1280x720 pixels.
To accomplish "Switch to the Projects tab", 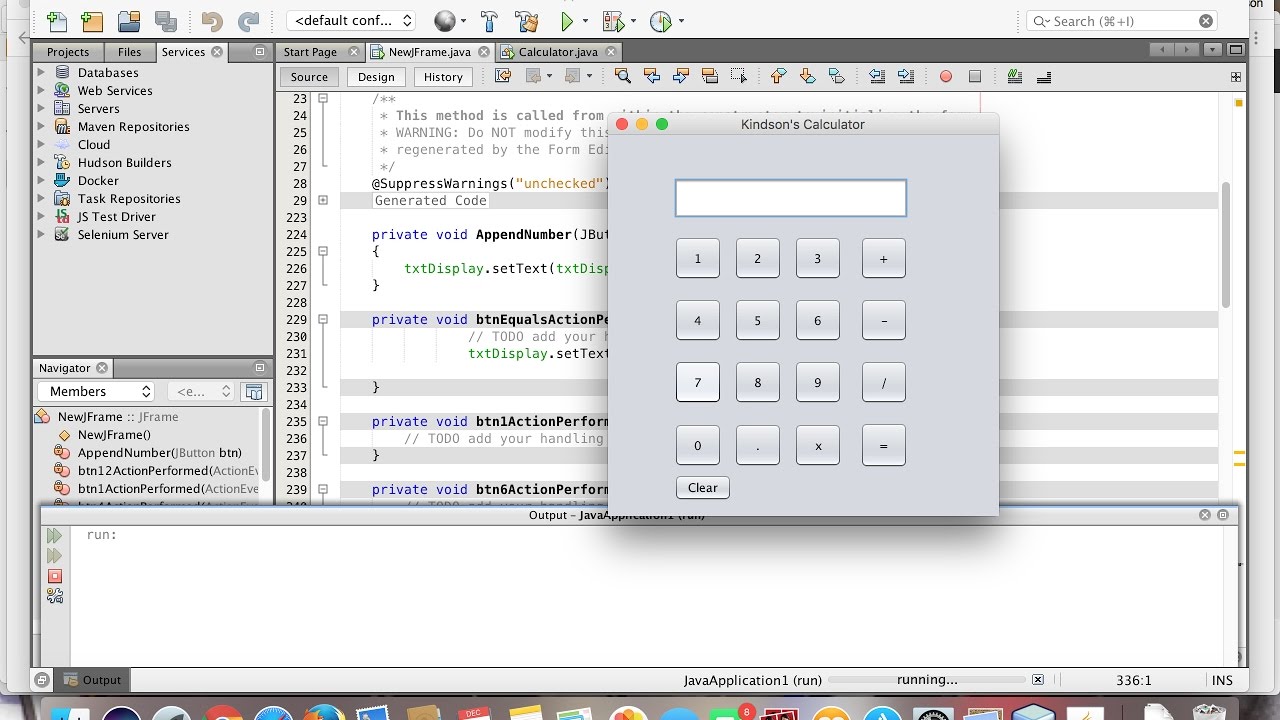I will (68, 52).
